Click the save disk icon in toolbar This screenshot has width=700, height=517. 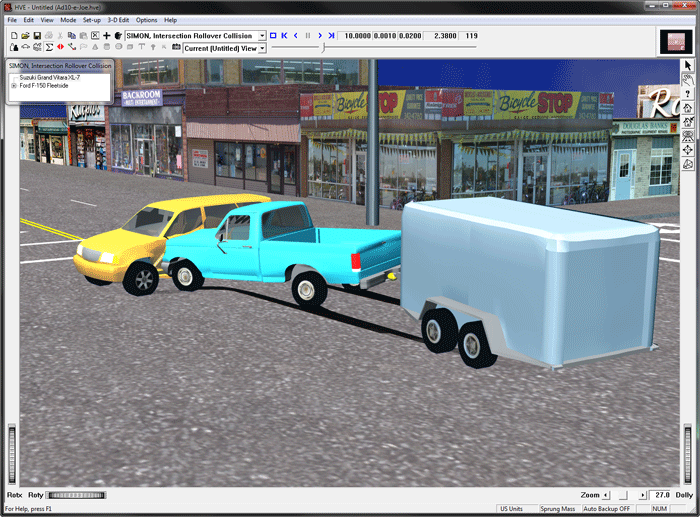(37, 36)
